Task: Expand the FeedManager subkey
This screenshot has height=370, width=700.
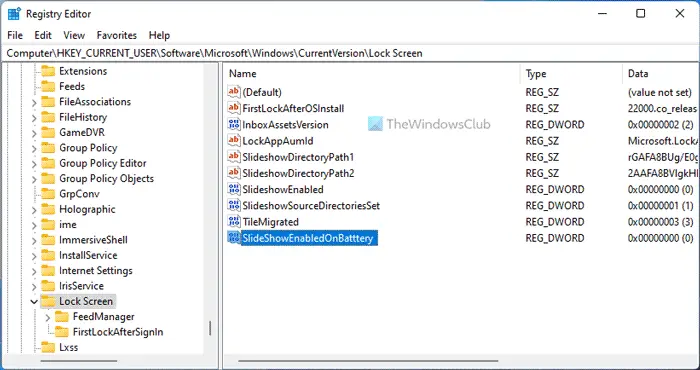Action: tap(48, 317)
